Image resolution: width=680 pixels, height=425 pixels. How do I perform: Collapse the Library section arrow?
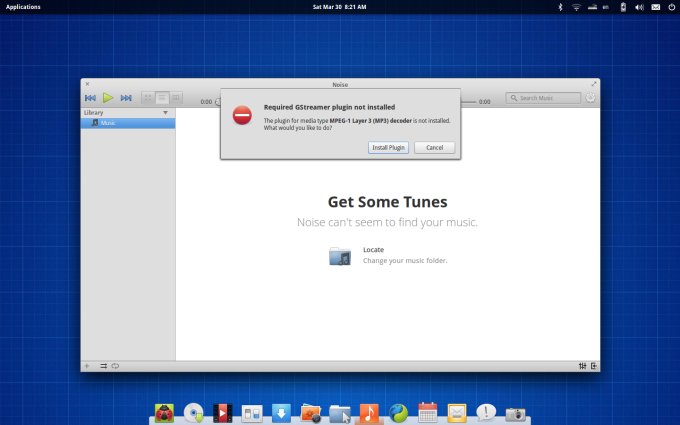pos(165,113)
